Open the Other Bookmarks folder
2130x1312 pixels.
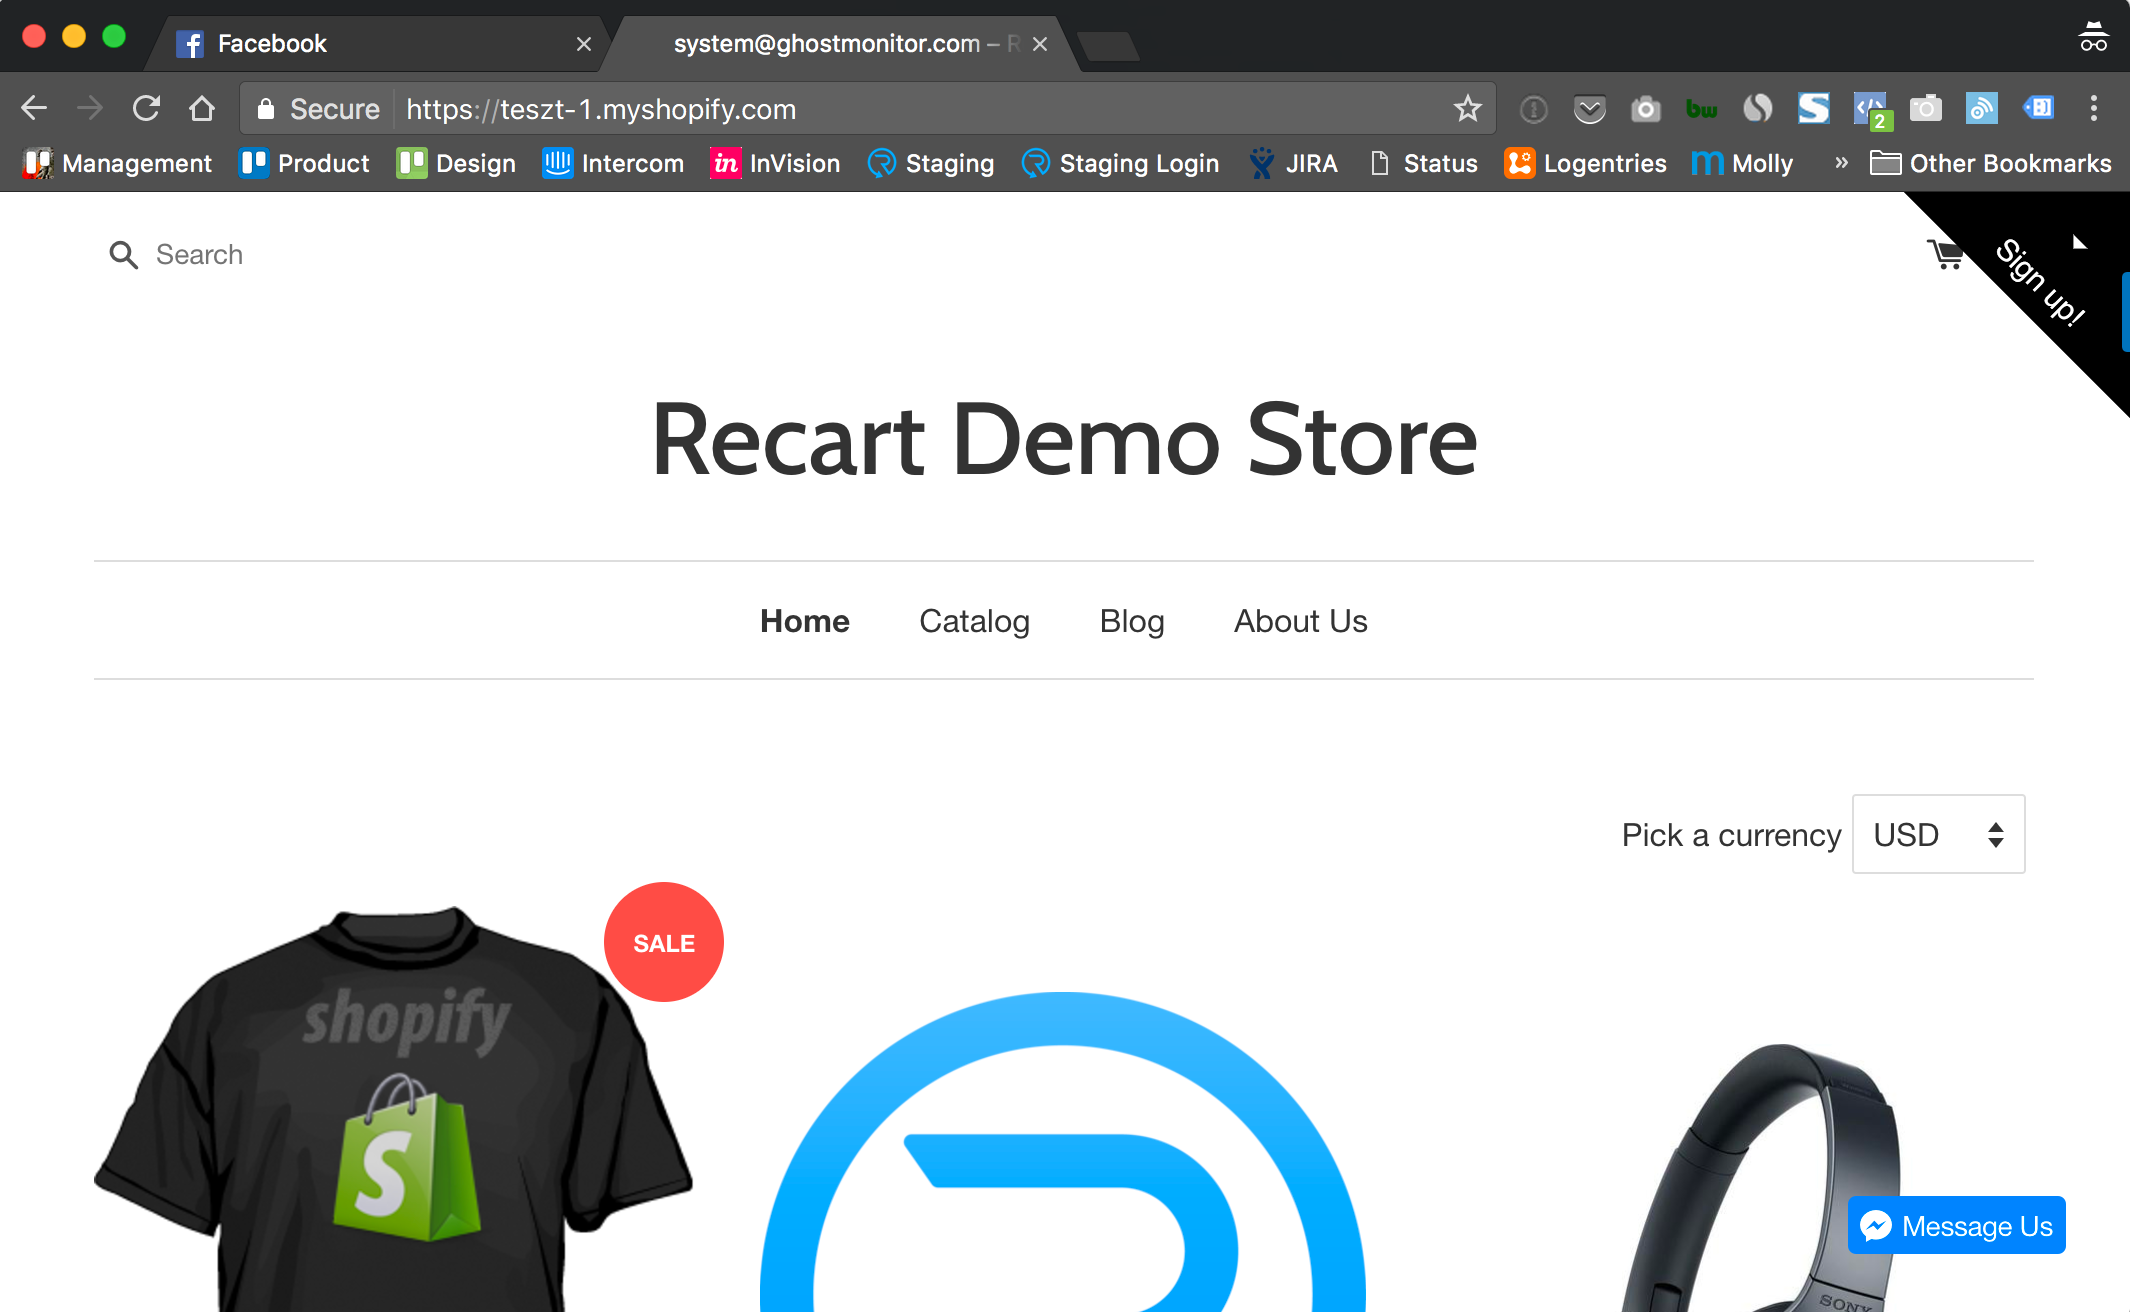point(1991,163)
